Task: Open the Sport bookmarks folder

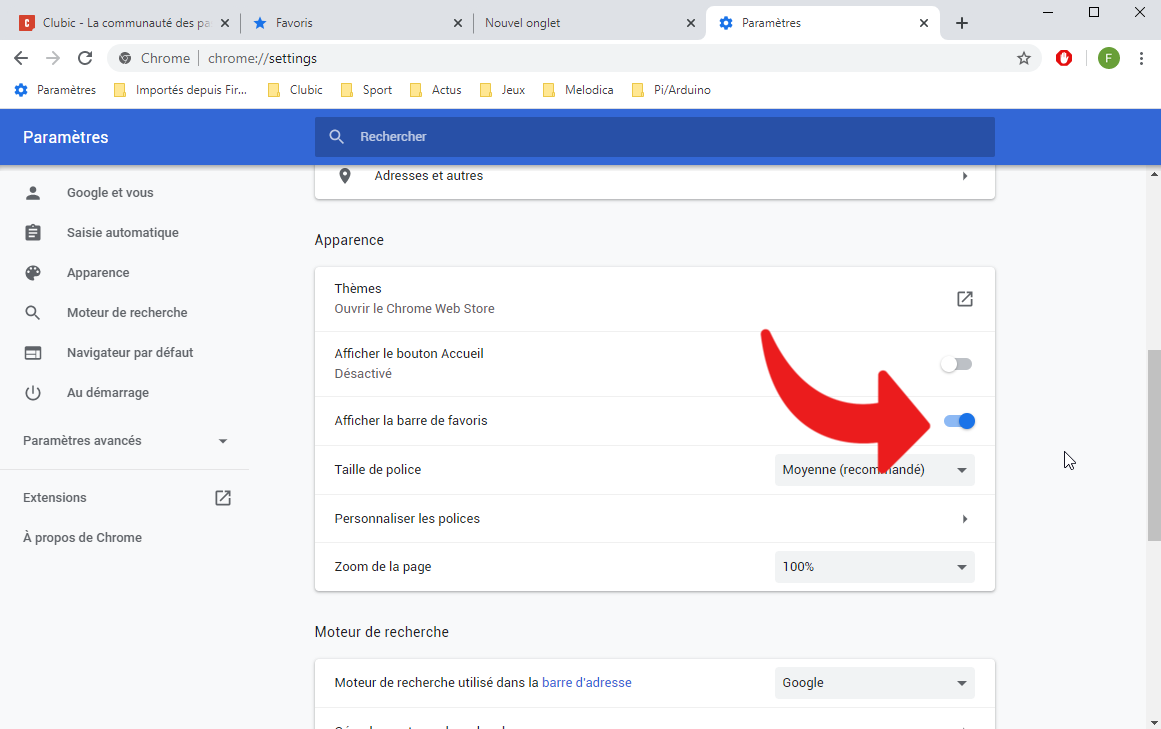Action: click(367, 90)
